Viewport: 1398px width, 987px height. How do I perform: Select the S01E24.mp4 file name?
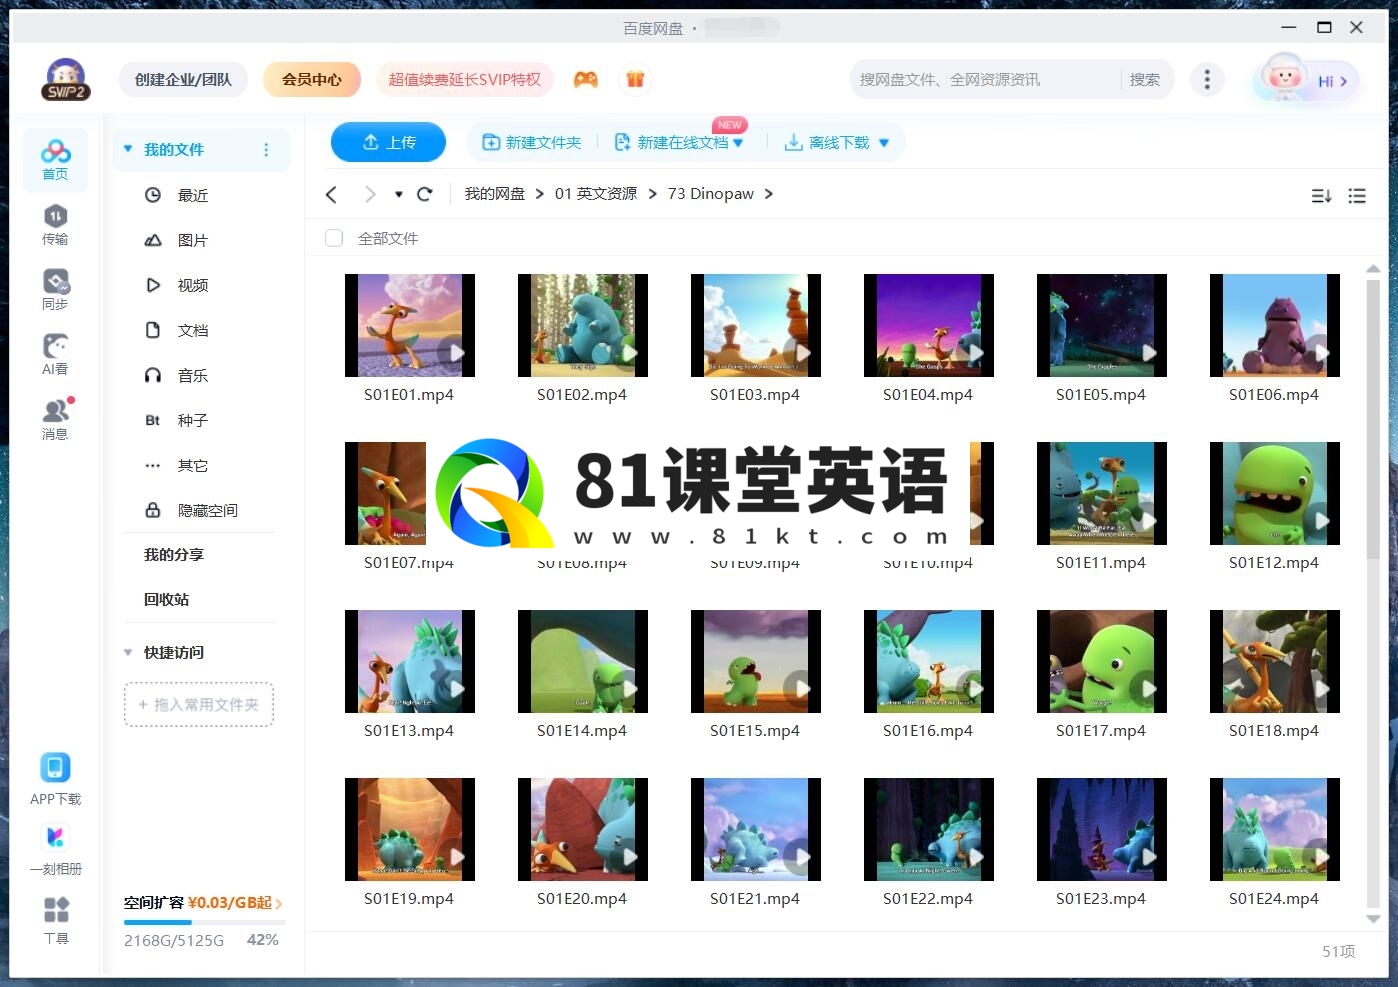click(x=1274, y=899)
